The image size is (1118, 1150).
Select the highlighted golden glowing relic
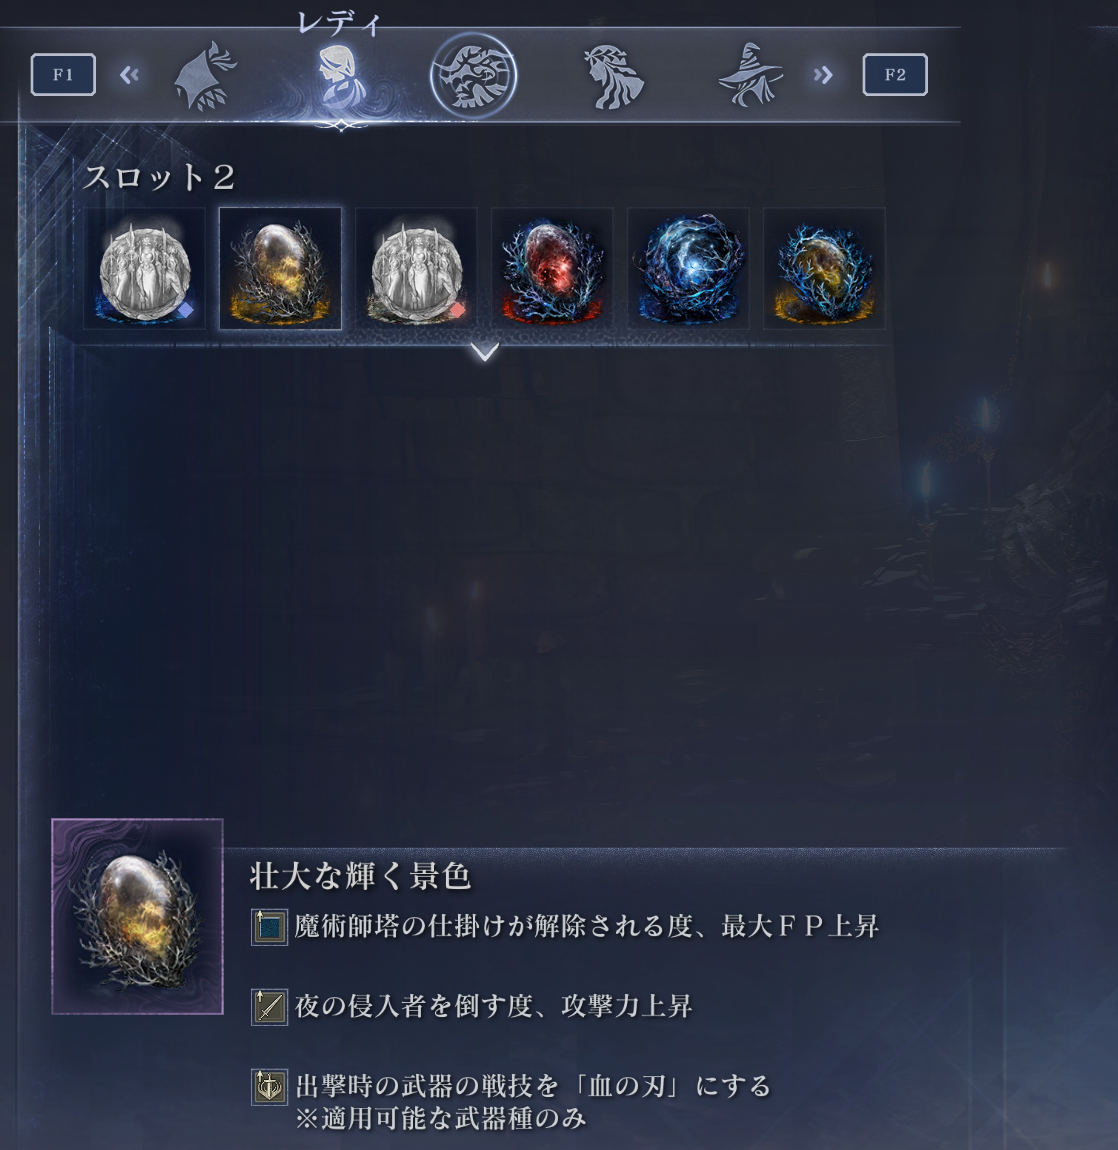(280, 269)
